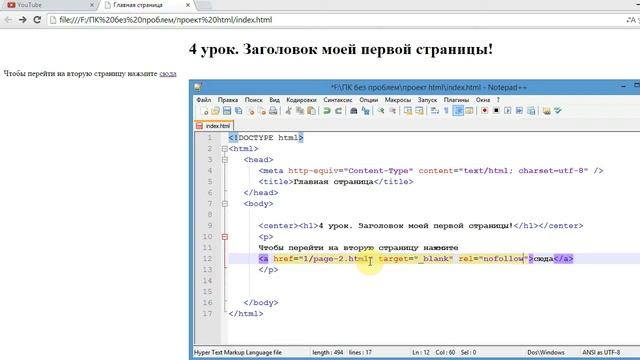Open the Макросы menu
The height and width of the screenshot is (360, 640).
(x=398, y=100)
